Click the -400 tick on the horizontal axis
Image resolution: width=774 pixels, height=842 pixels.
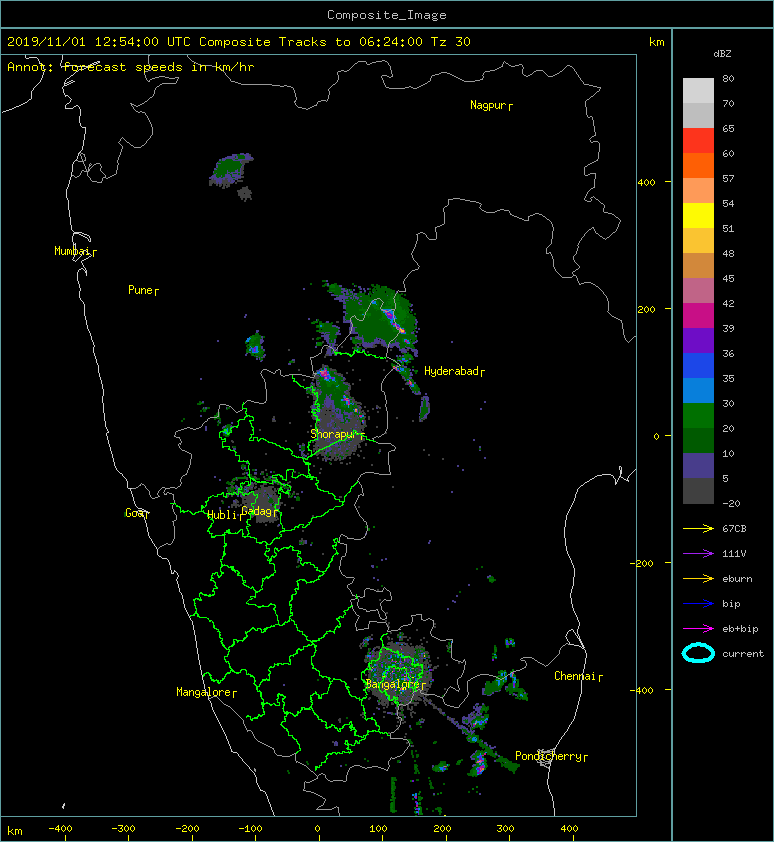click(60, 829)
